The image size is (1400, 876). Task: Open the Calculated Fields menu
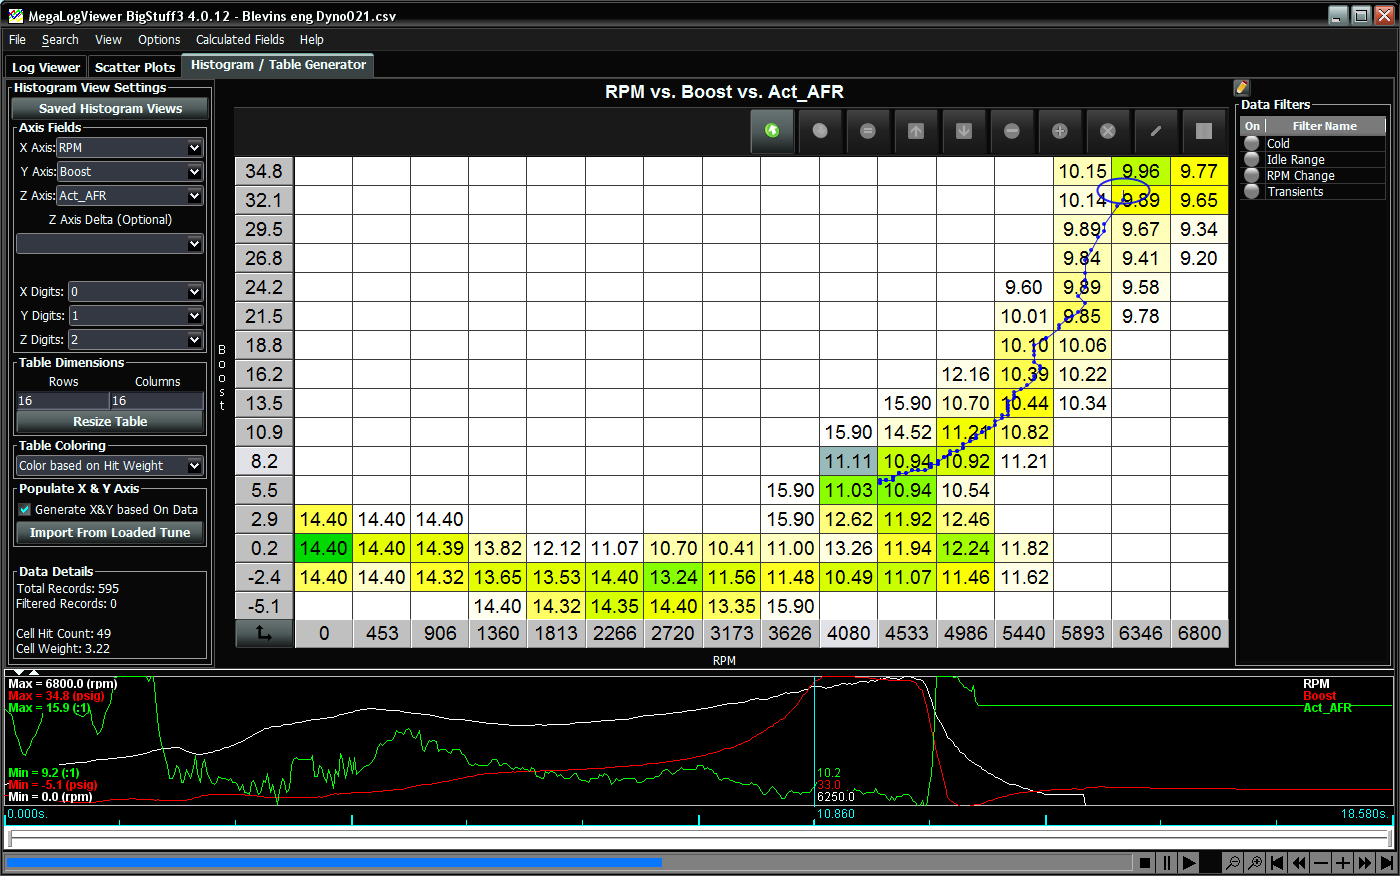click(240, 40)
